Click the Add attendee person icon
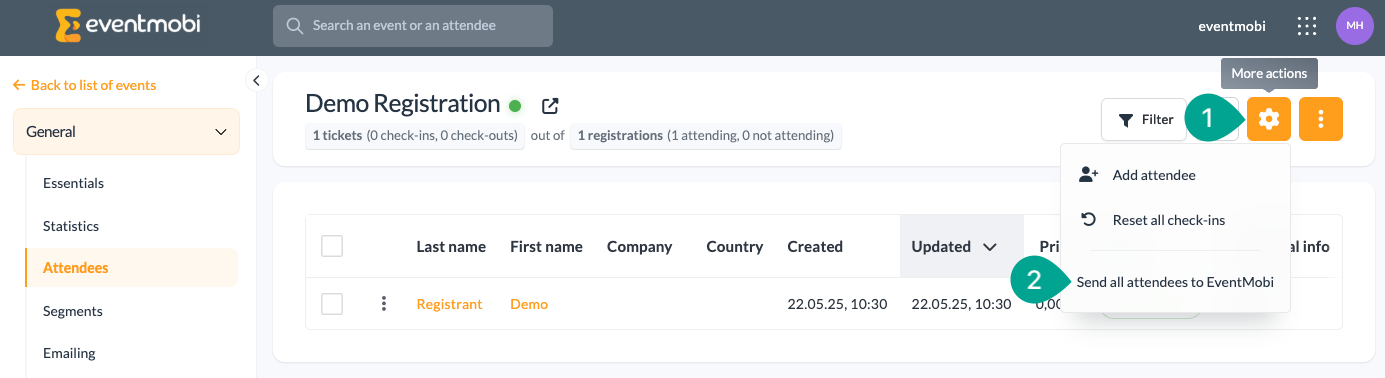 click(x=1089, y=175)
